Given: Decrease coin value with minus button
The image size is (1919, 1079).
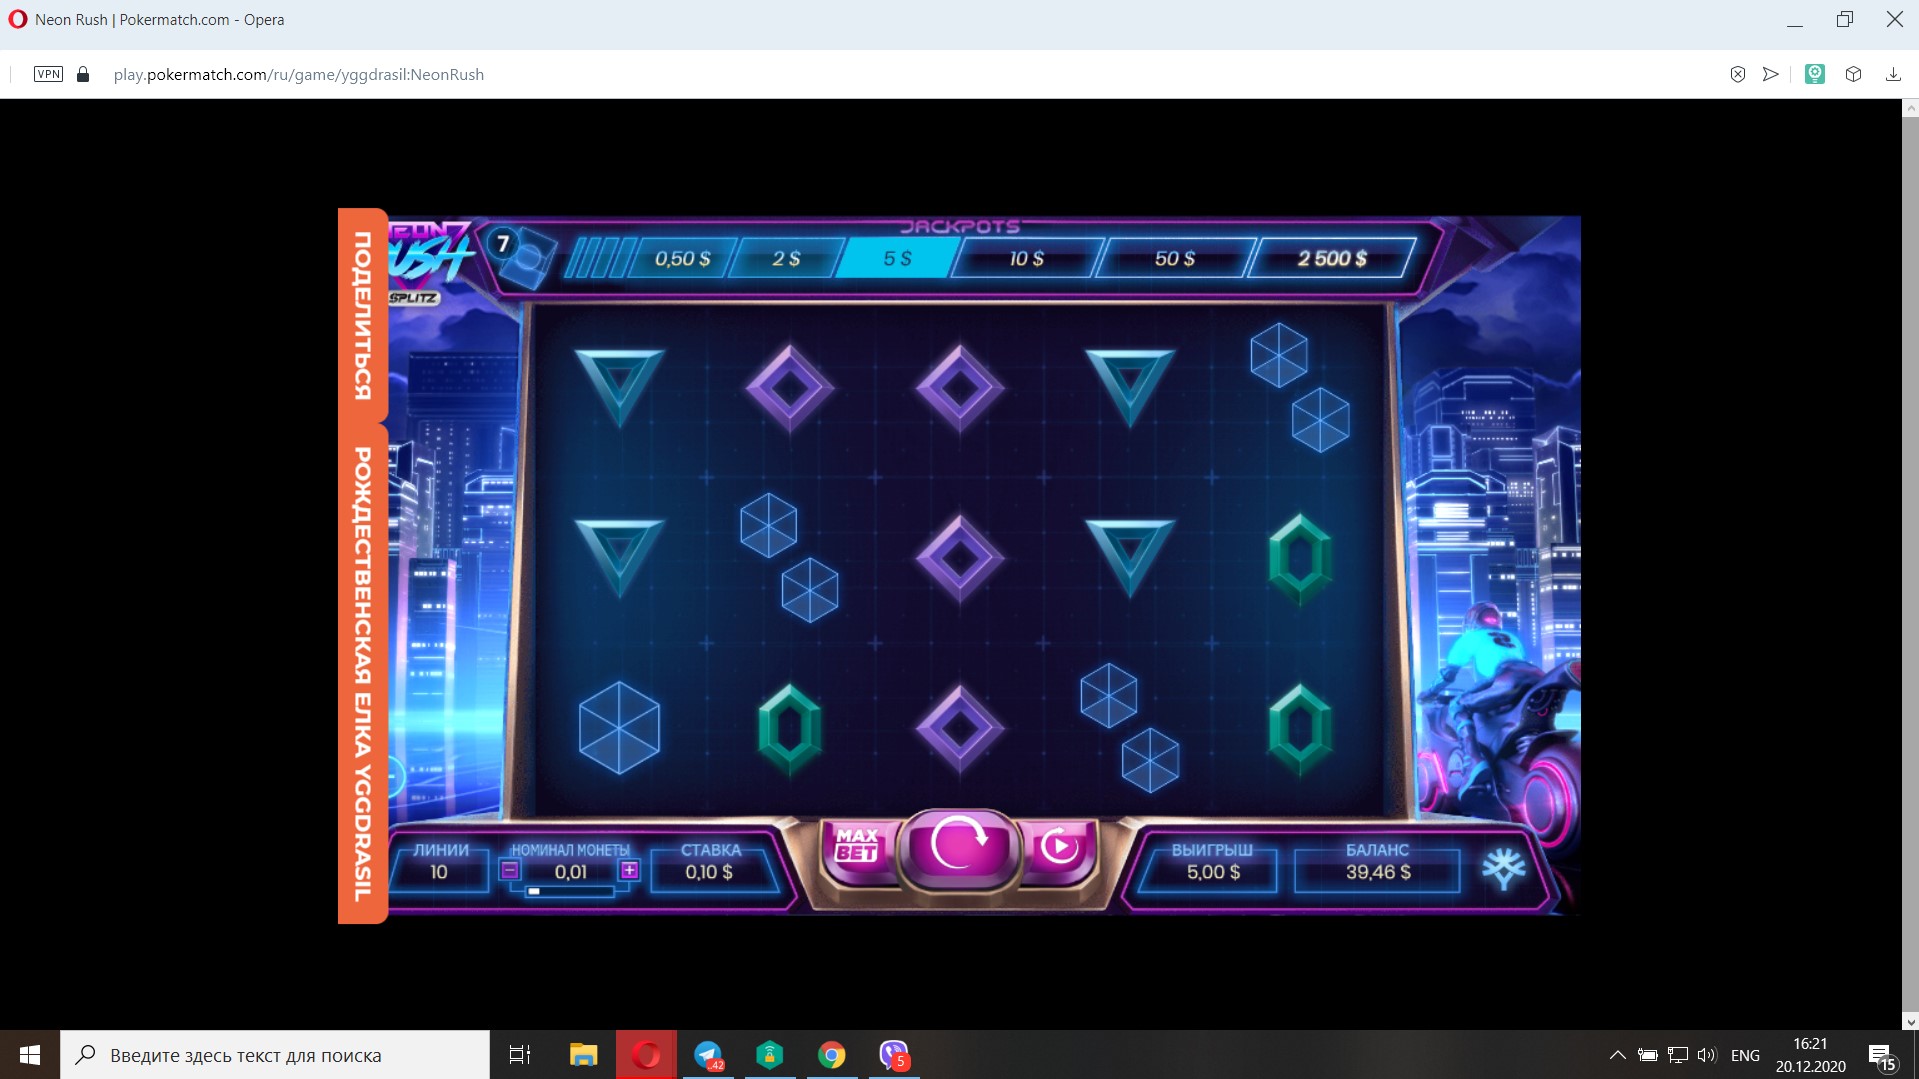Looking at the screenshot, I should click(x=510, y=870).
